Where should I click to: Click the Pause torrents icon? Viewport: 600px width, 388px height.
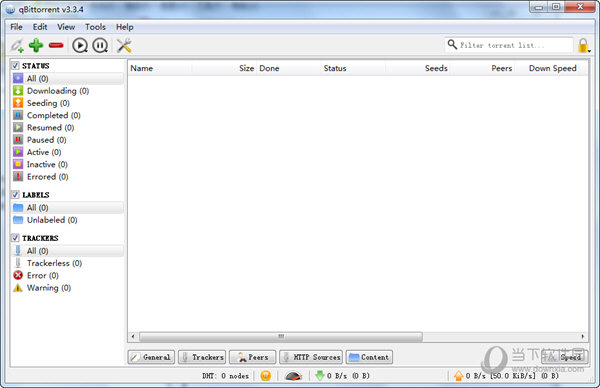coord(100,46)
